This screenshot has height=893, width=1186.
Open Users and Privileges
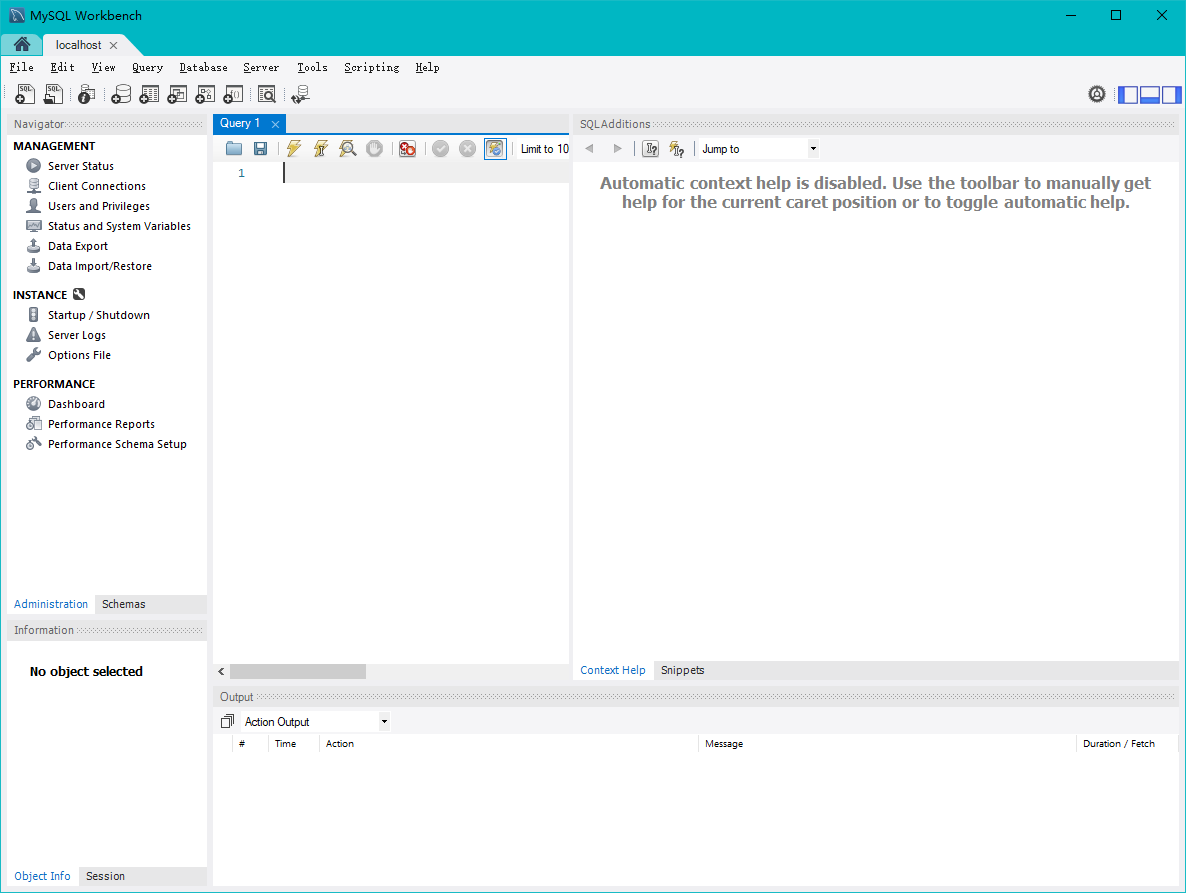click(x=98, y=206)
